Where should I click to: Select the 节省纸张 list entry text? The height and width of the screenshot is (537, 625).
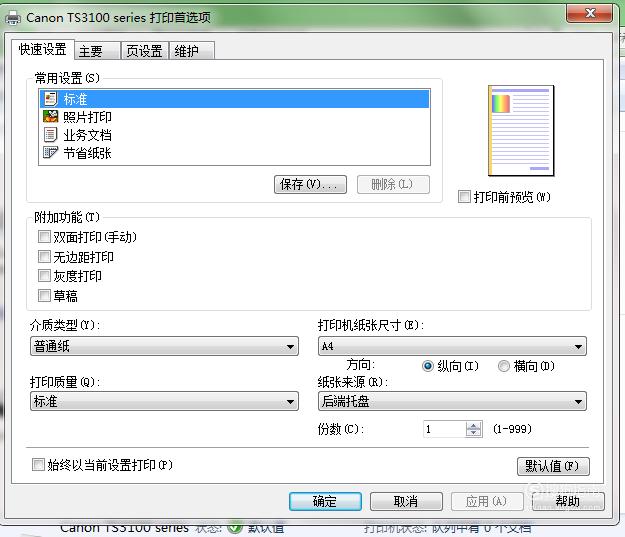tap(87, 153)
